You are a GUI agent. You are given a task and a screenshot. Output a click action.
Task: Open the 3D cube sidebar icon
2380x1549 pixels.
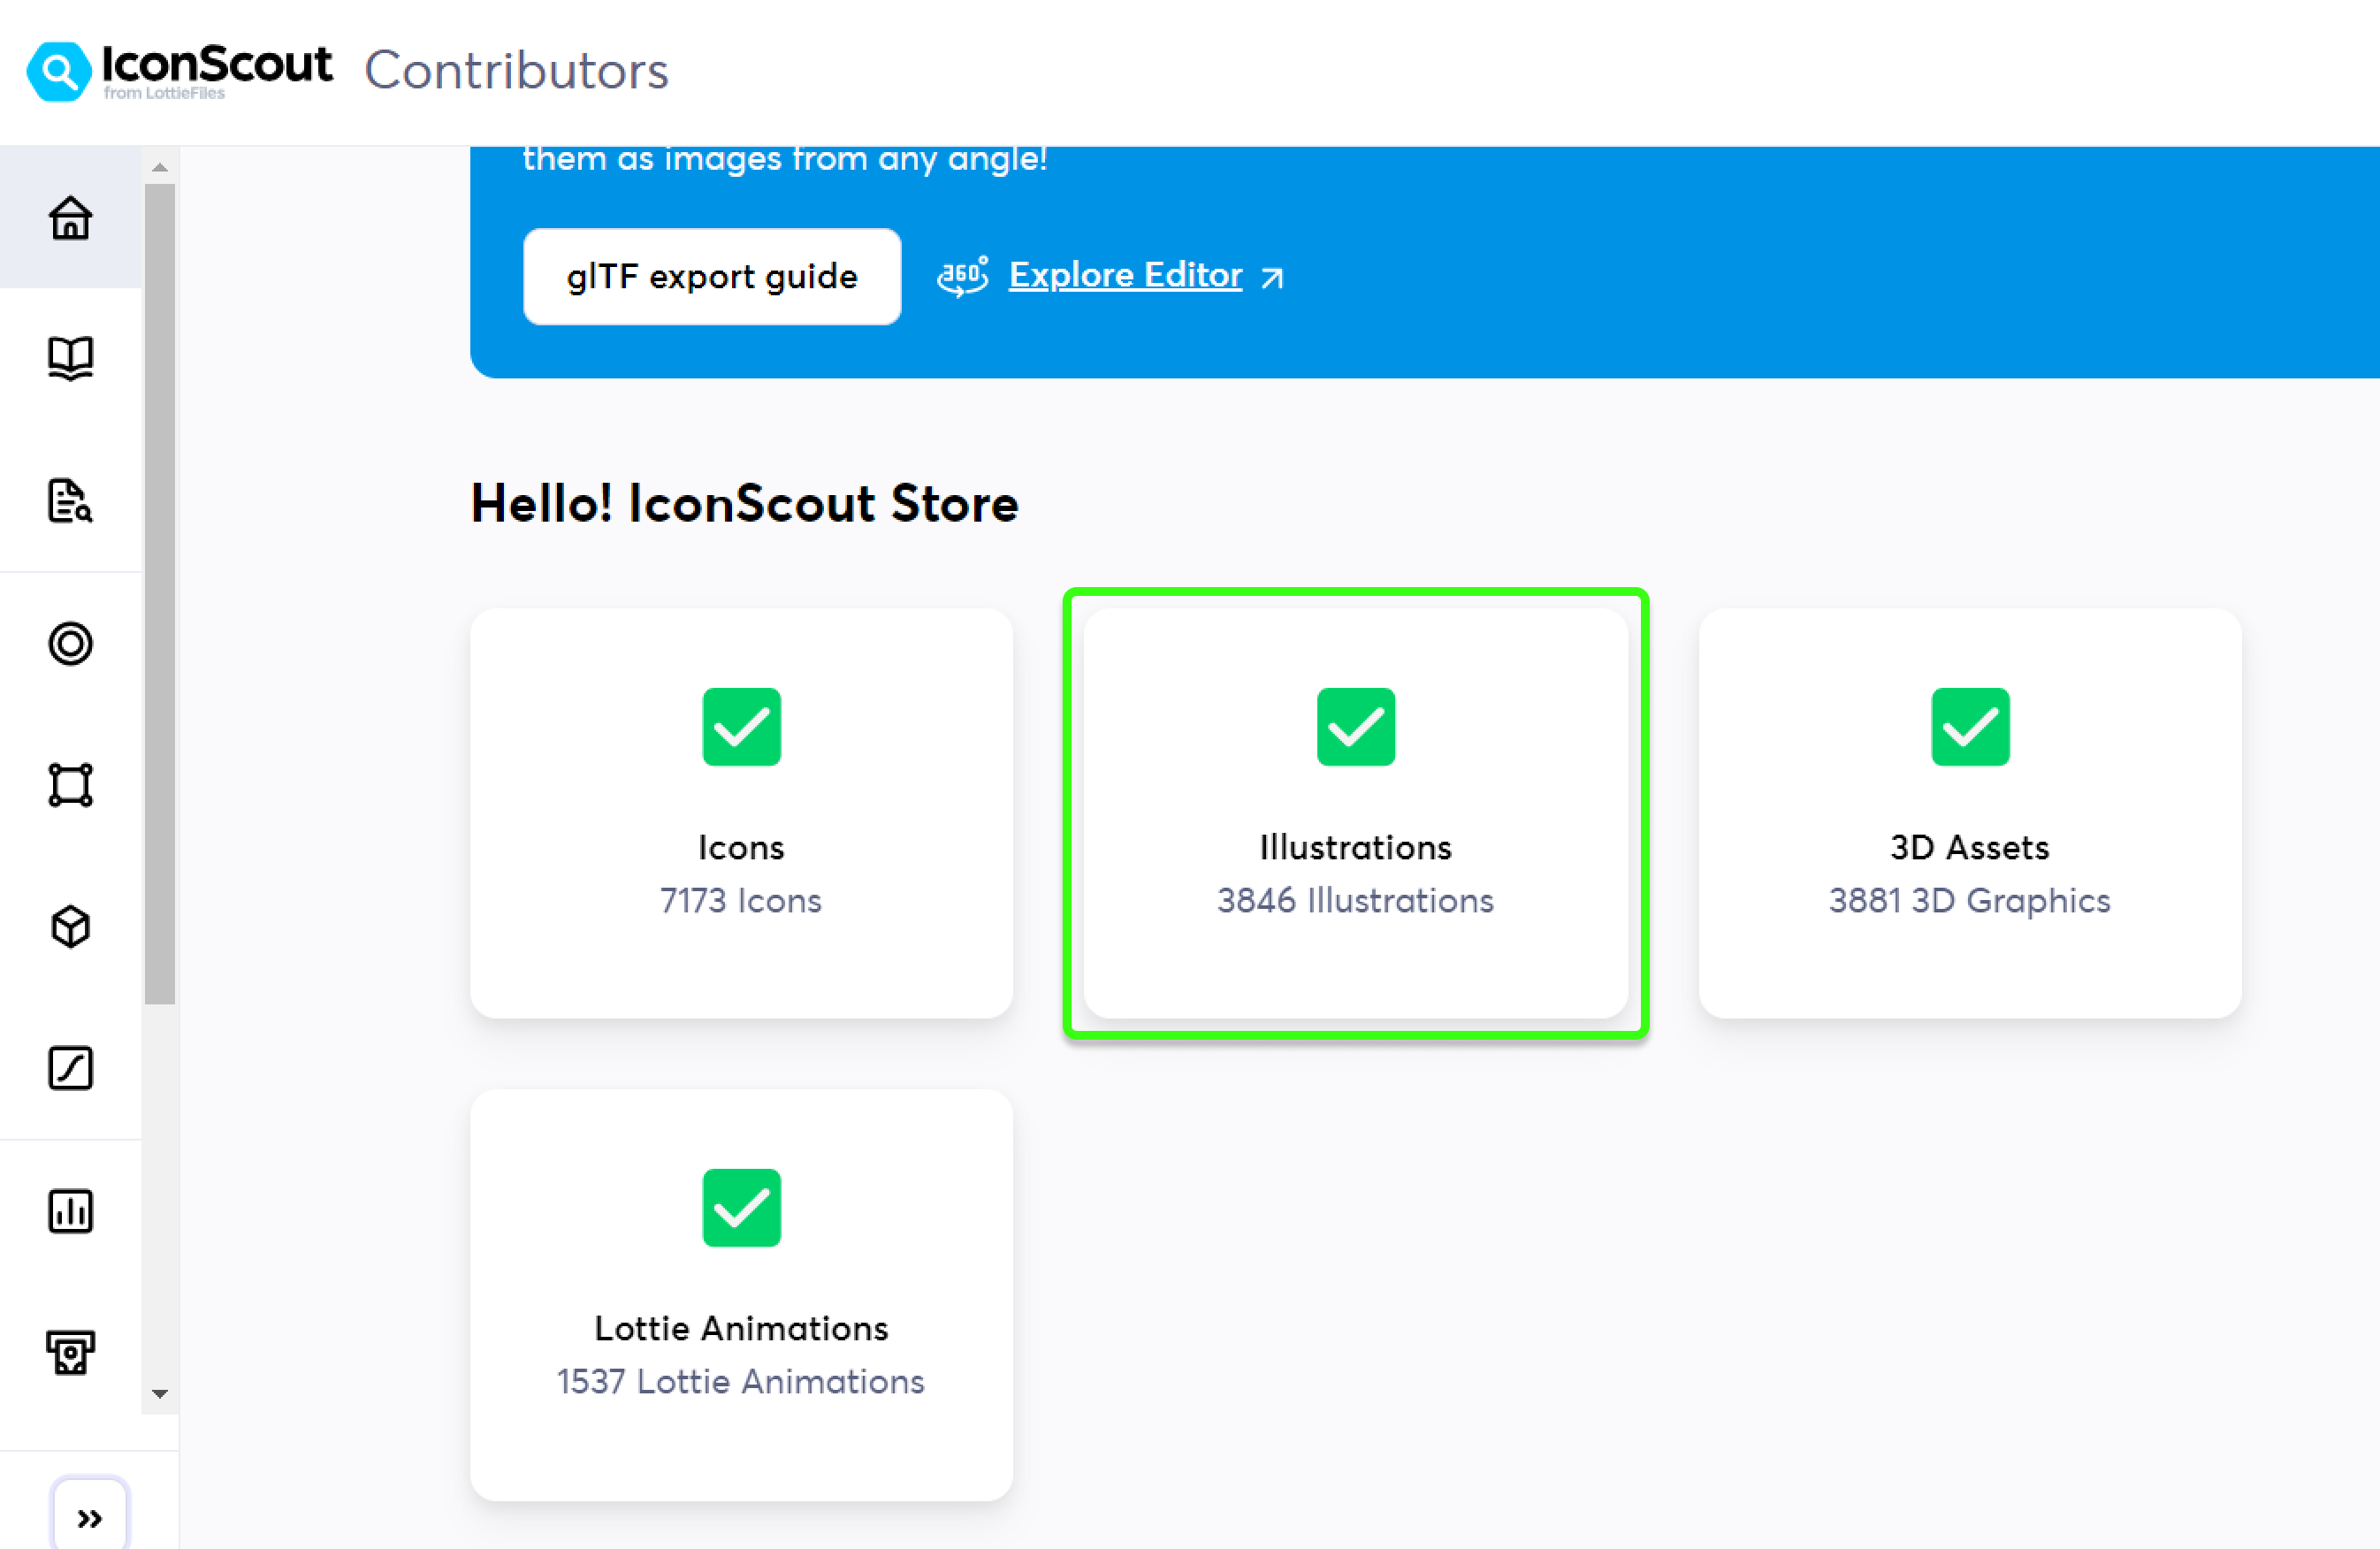pyautogui.click(x=70, y=927)
